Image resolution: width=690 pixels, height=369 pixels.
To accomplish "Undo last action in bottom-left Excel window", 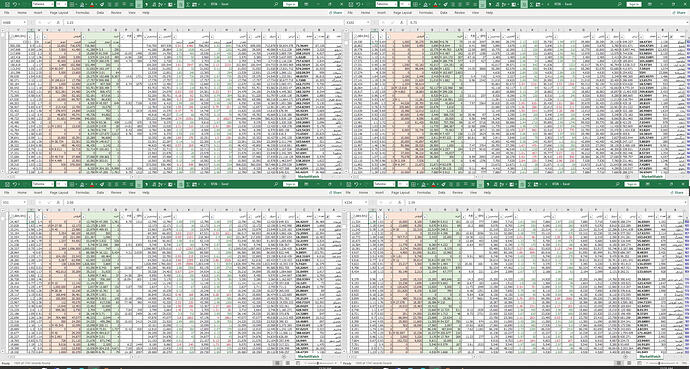I will pos(14,184).
